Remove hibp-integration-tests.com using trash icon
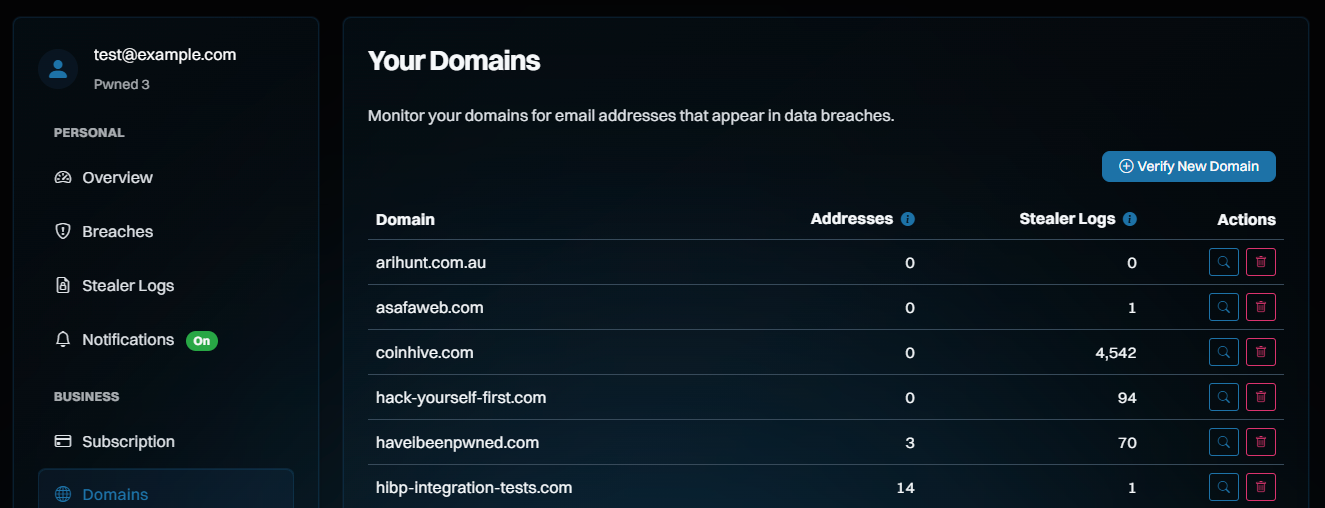Screen dimensions: 1325x508 point(1261,487)
